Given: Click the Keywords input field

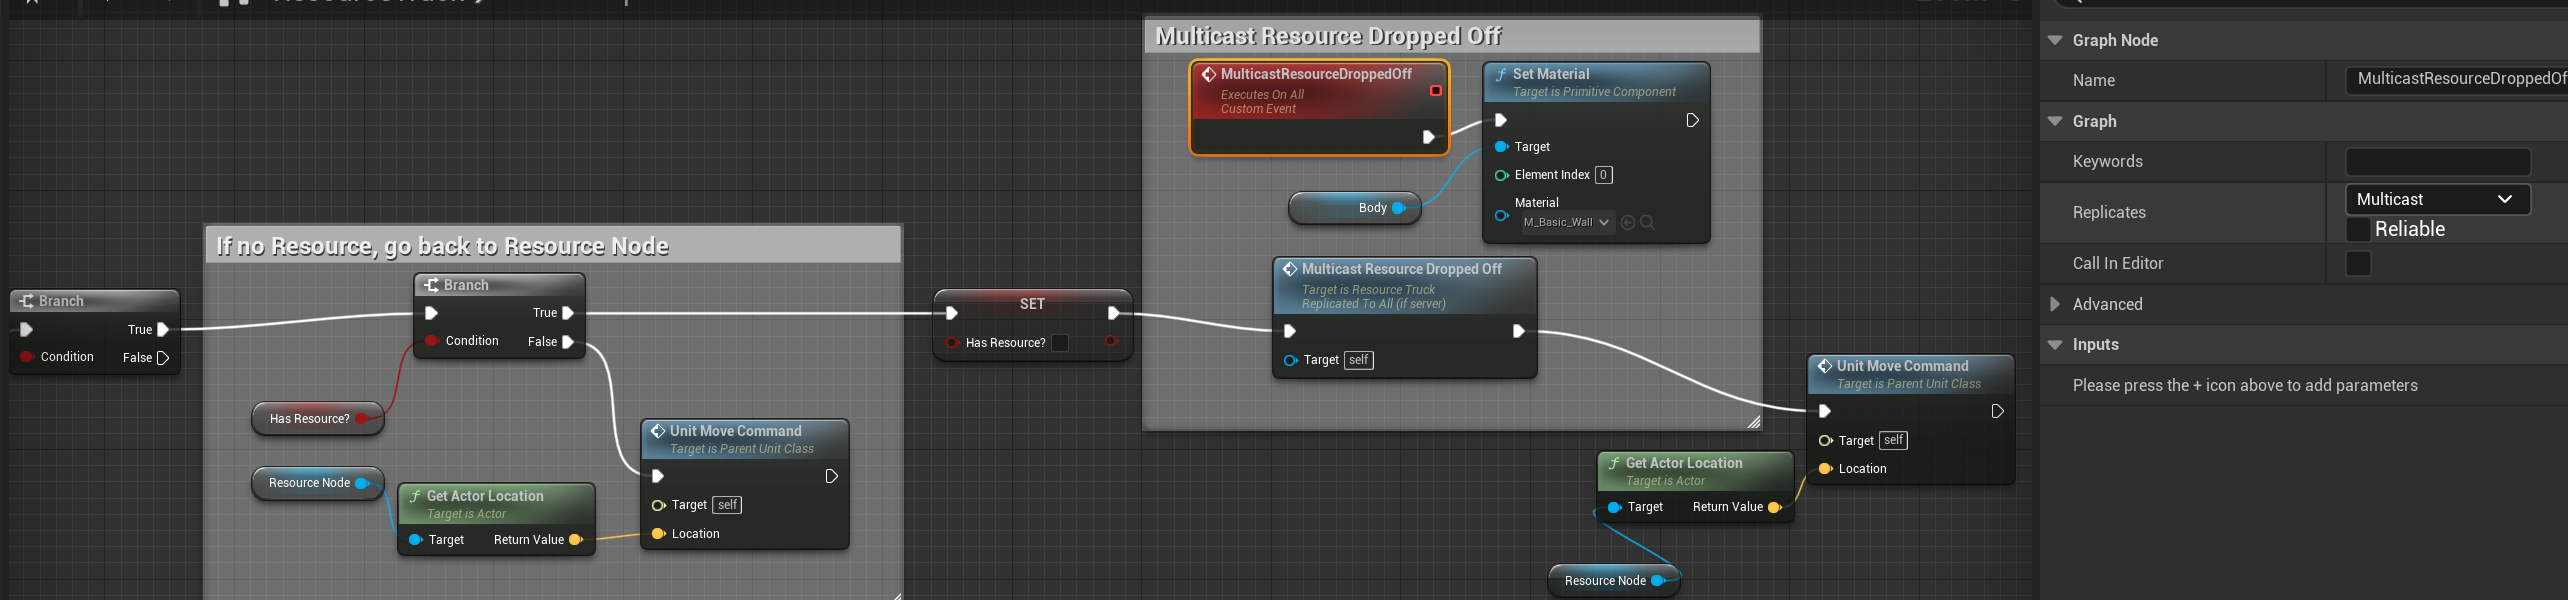Looking at the screenshot, I should click(x=2438, y=161).
